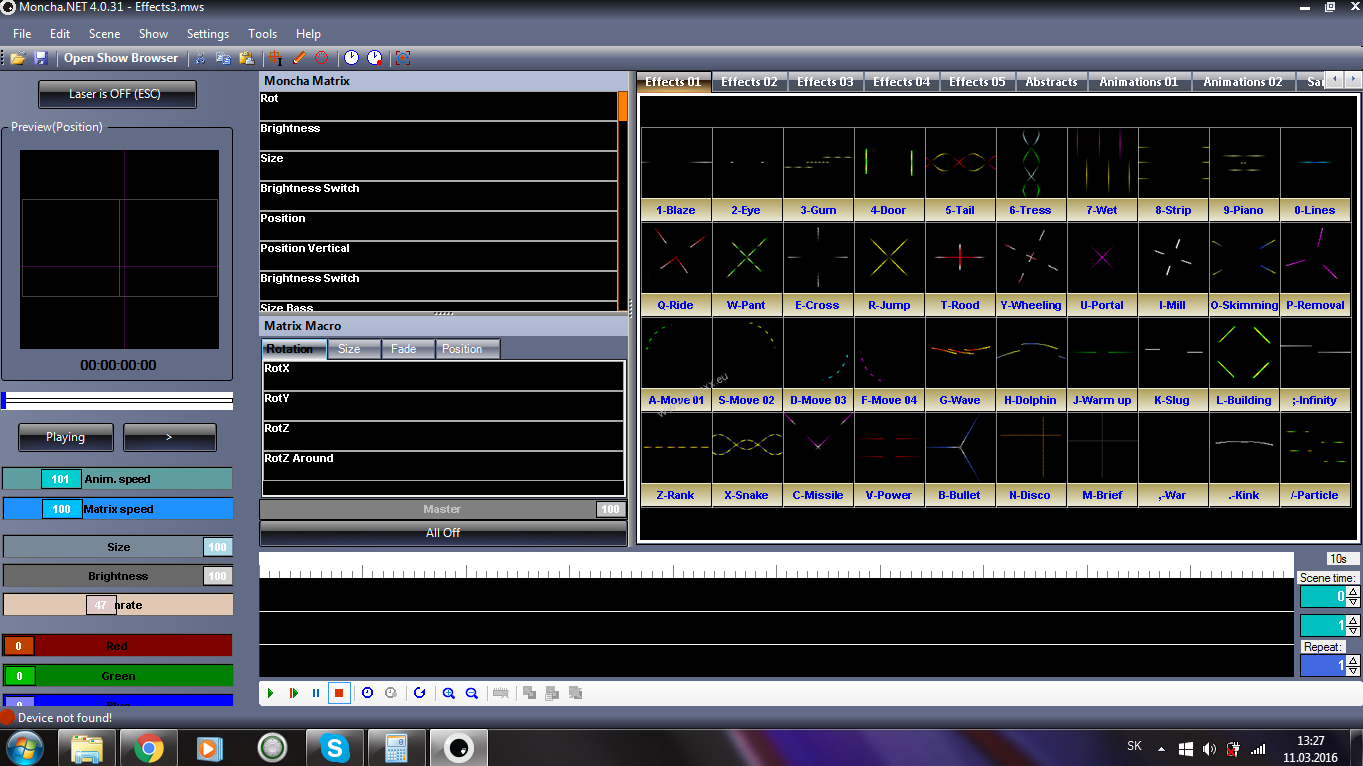Click the plain blue clock toolbar icon
This screenshot has height=766, width=1363.
351,58
